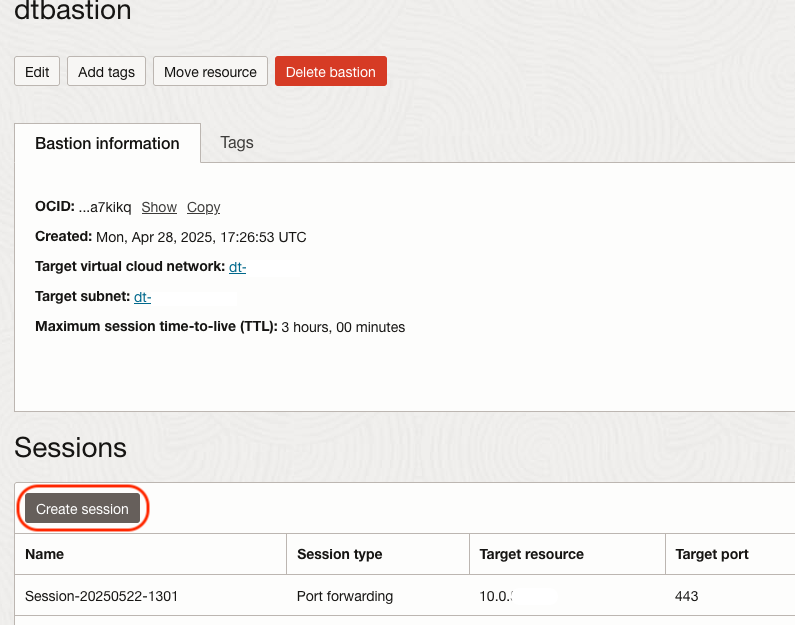
Task: Open the Add tags dialog
Action: [107, 72]
